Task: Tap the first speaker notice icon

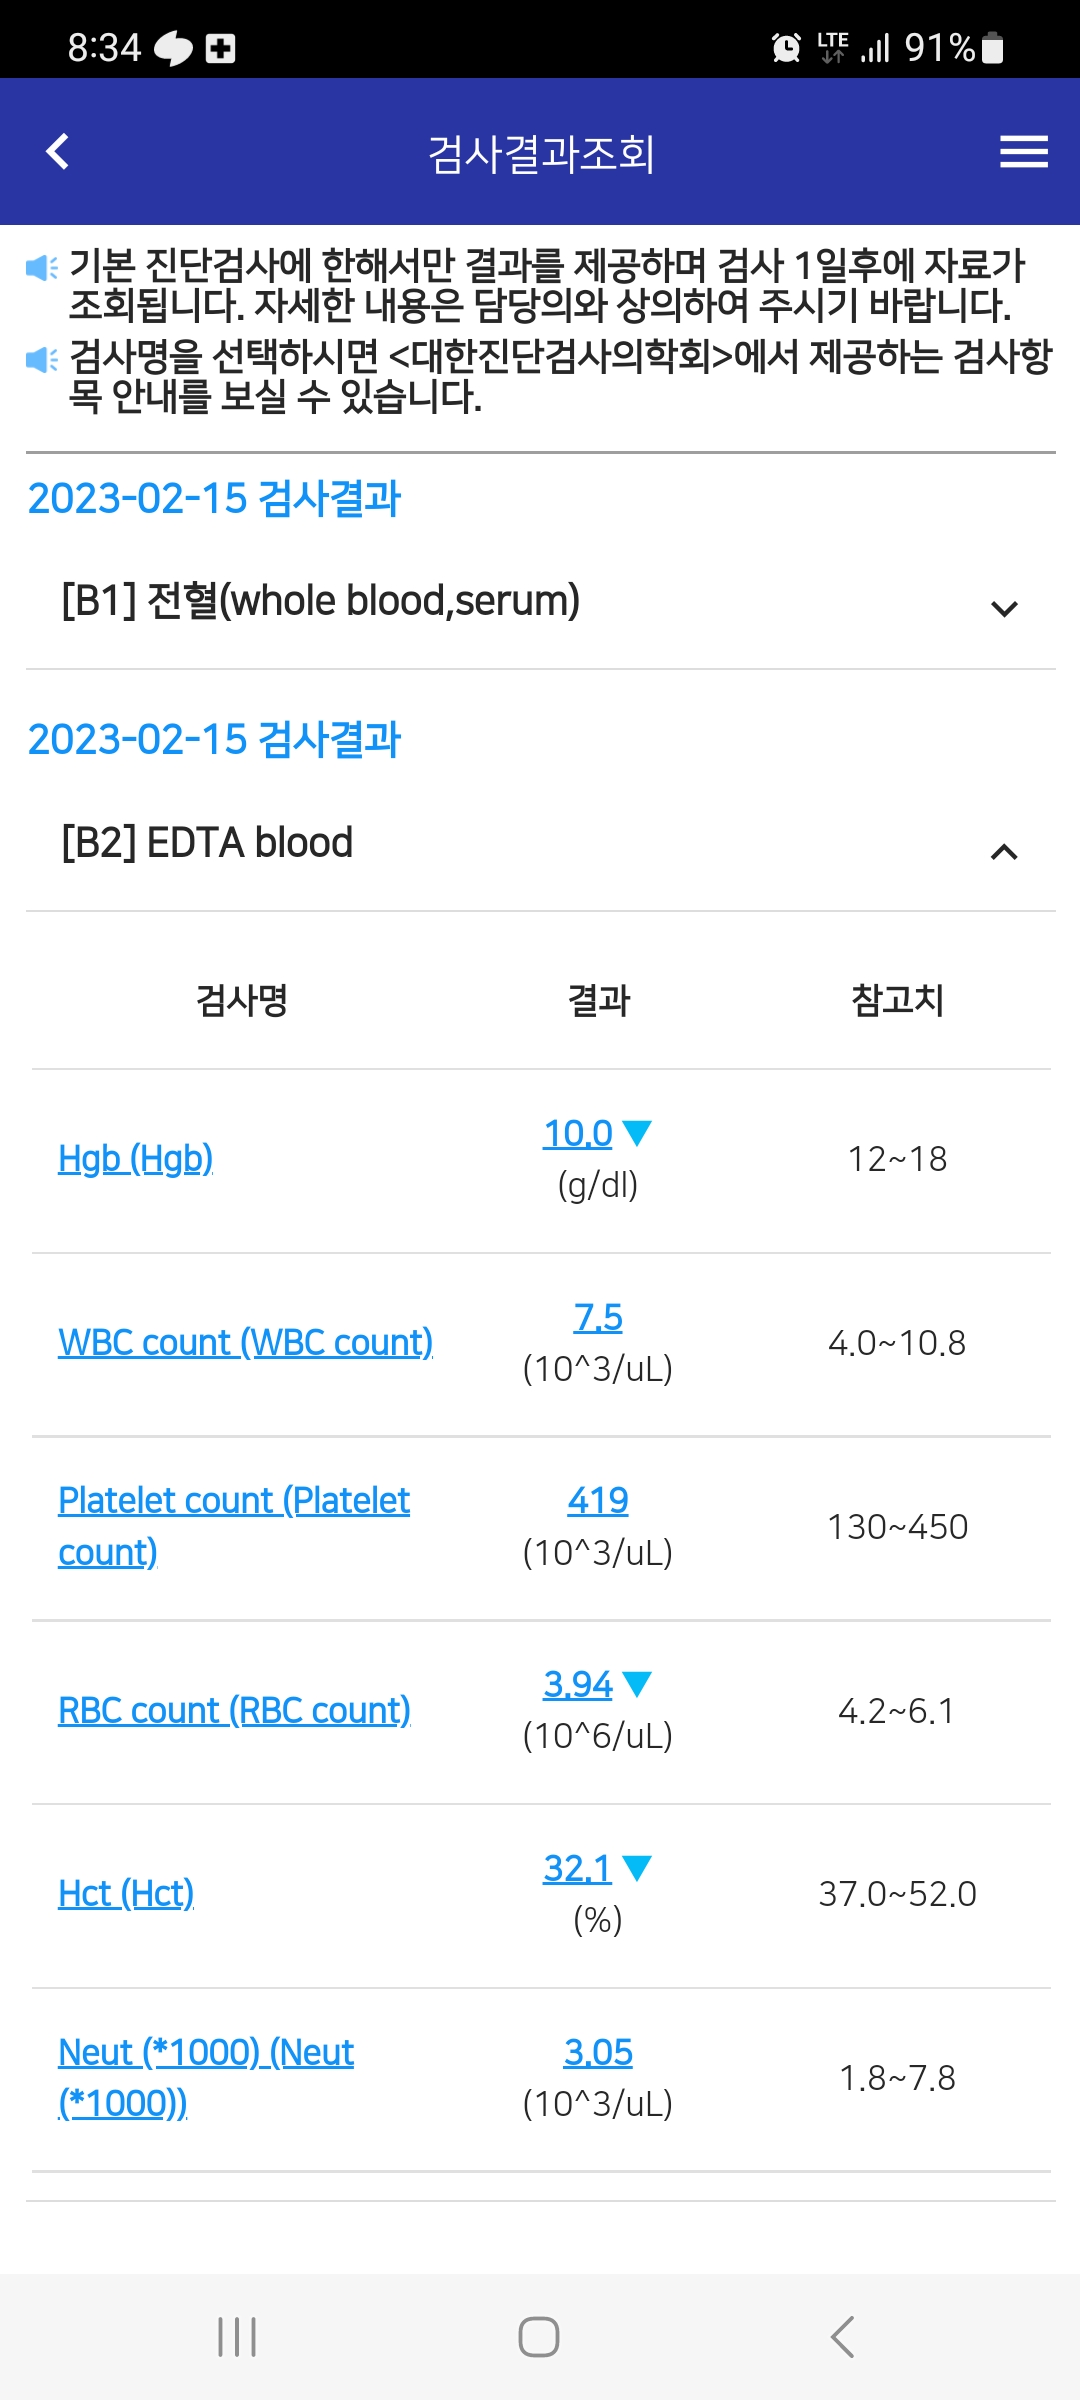Action: tap(42, 267)
